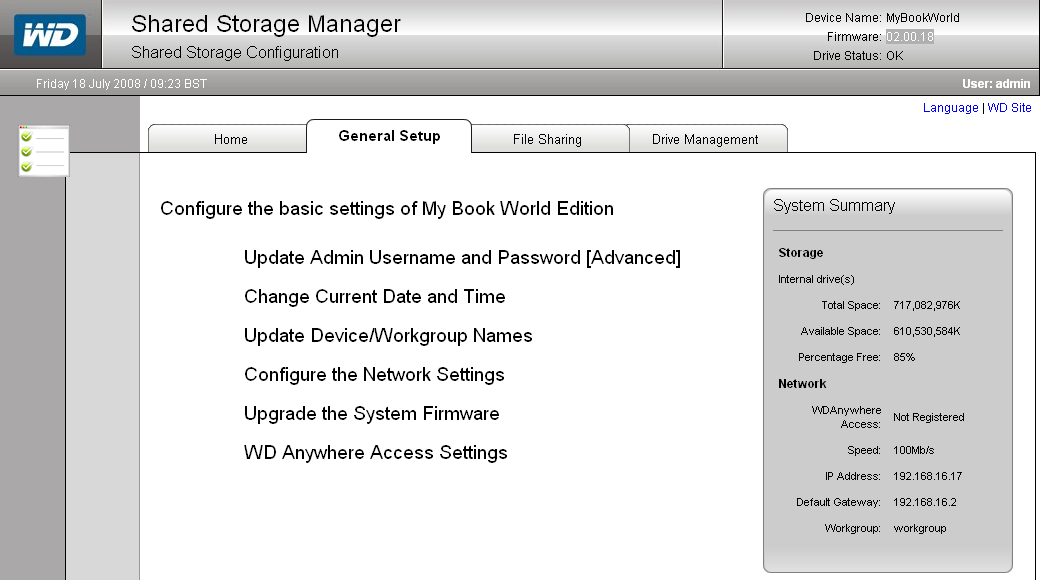
Task: Click the Storage section heading
Action: [x=801, y=252]
